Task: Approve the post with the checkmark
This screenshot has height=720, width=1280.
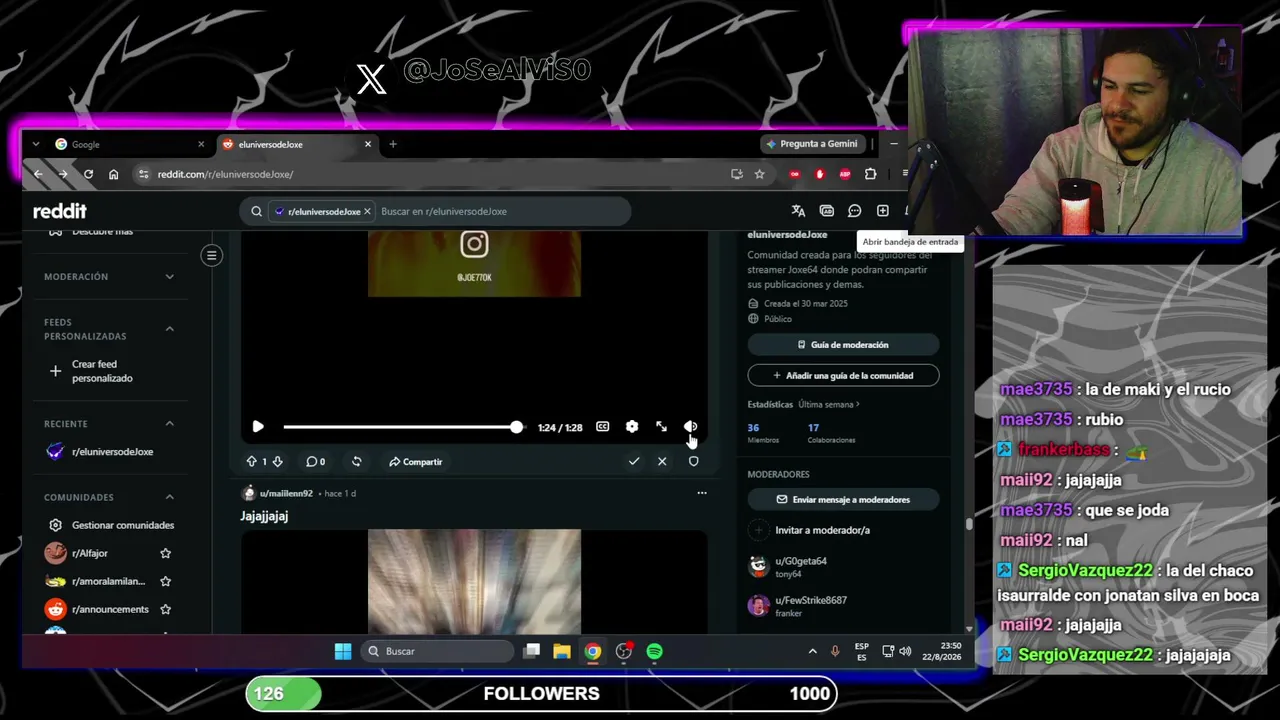Action: point(634,462)
